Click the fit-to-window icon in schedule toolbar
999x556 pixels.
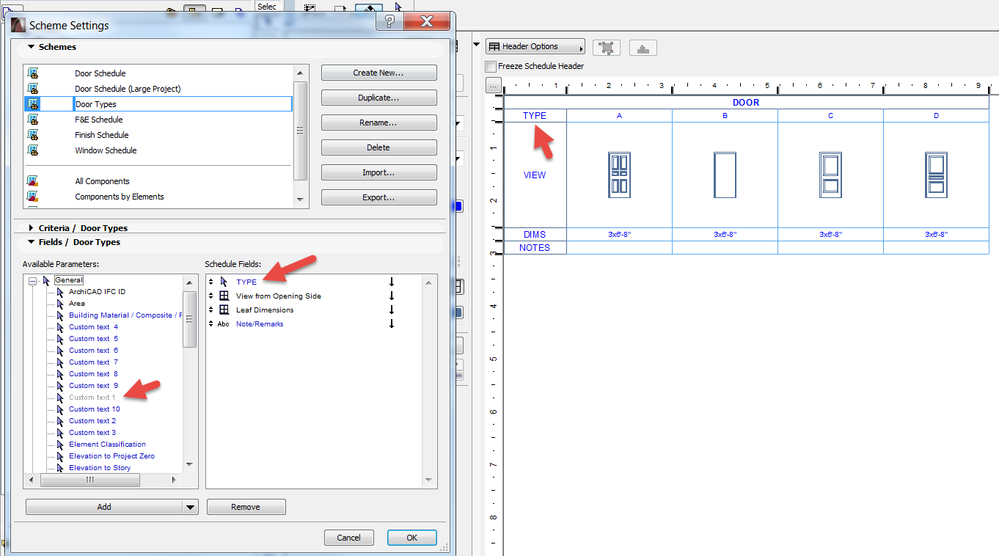[607, 48]
